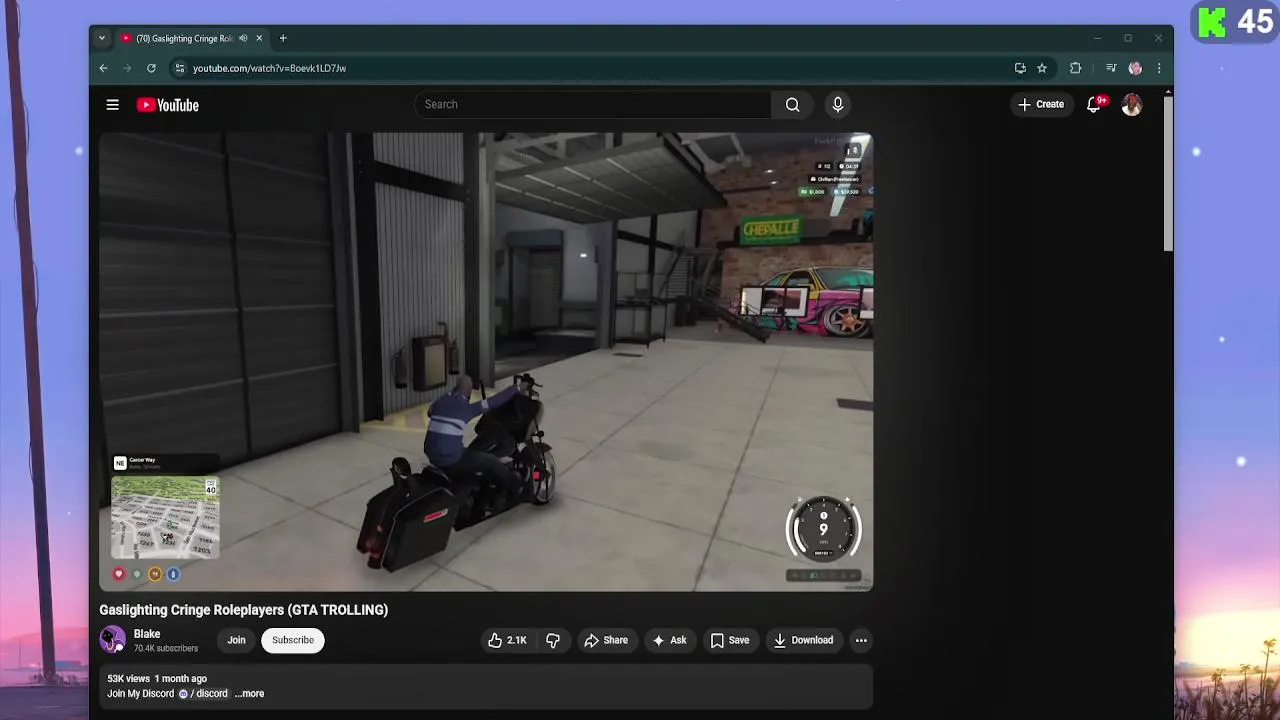1280x720 pixels.
Task: Open the three-dot more actions menu
Action: tap(861, 640)
